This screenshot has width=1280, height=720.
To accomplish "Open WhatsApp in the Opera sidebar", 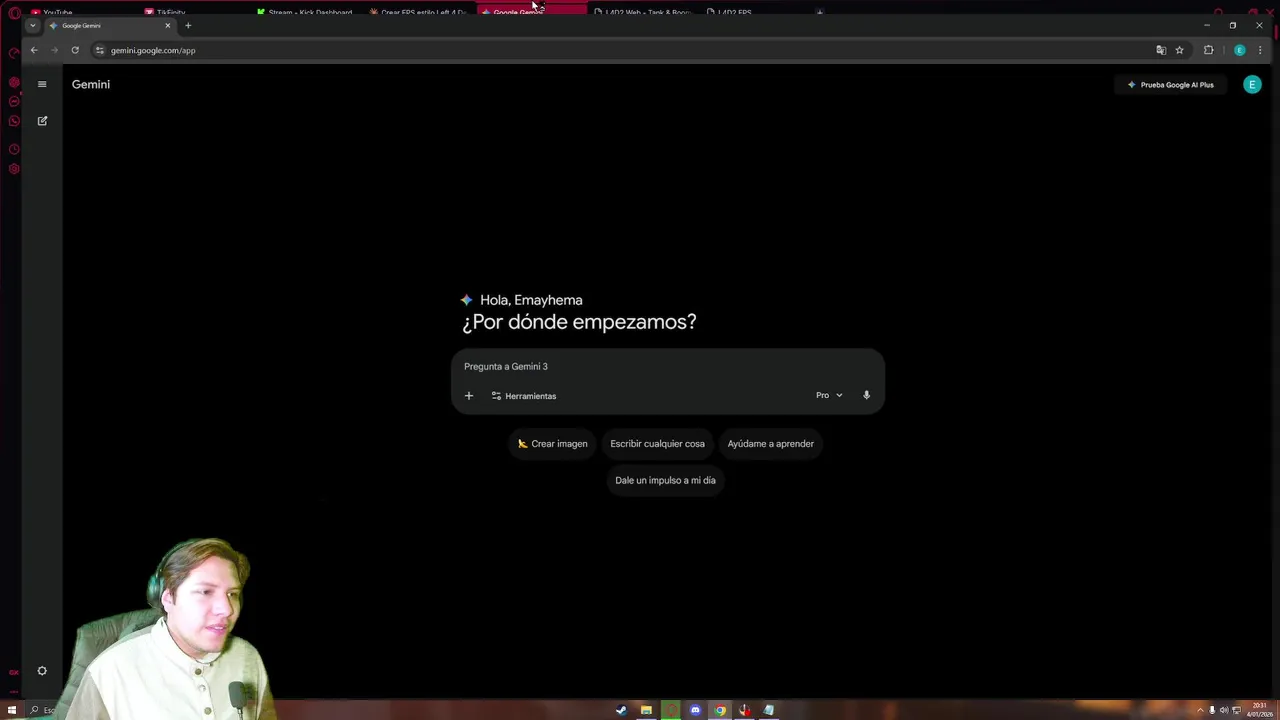I will (x=14, y=121).
